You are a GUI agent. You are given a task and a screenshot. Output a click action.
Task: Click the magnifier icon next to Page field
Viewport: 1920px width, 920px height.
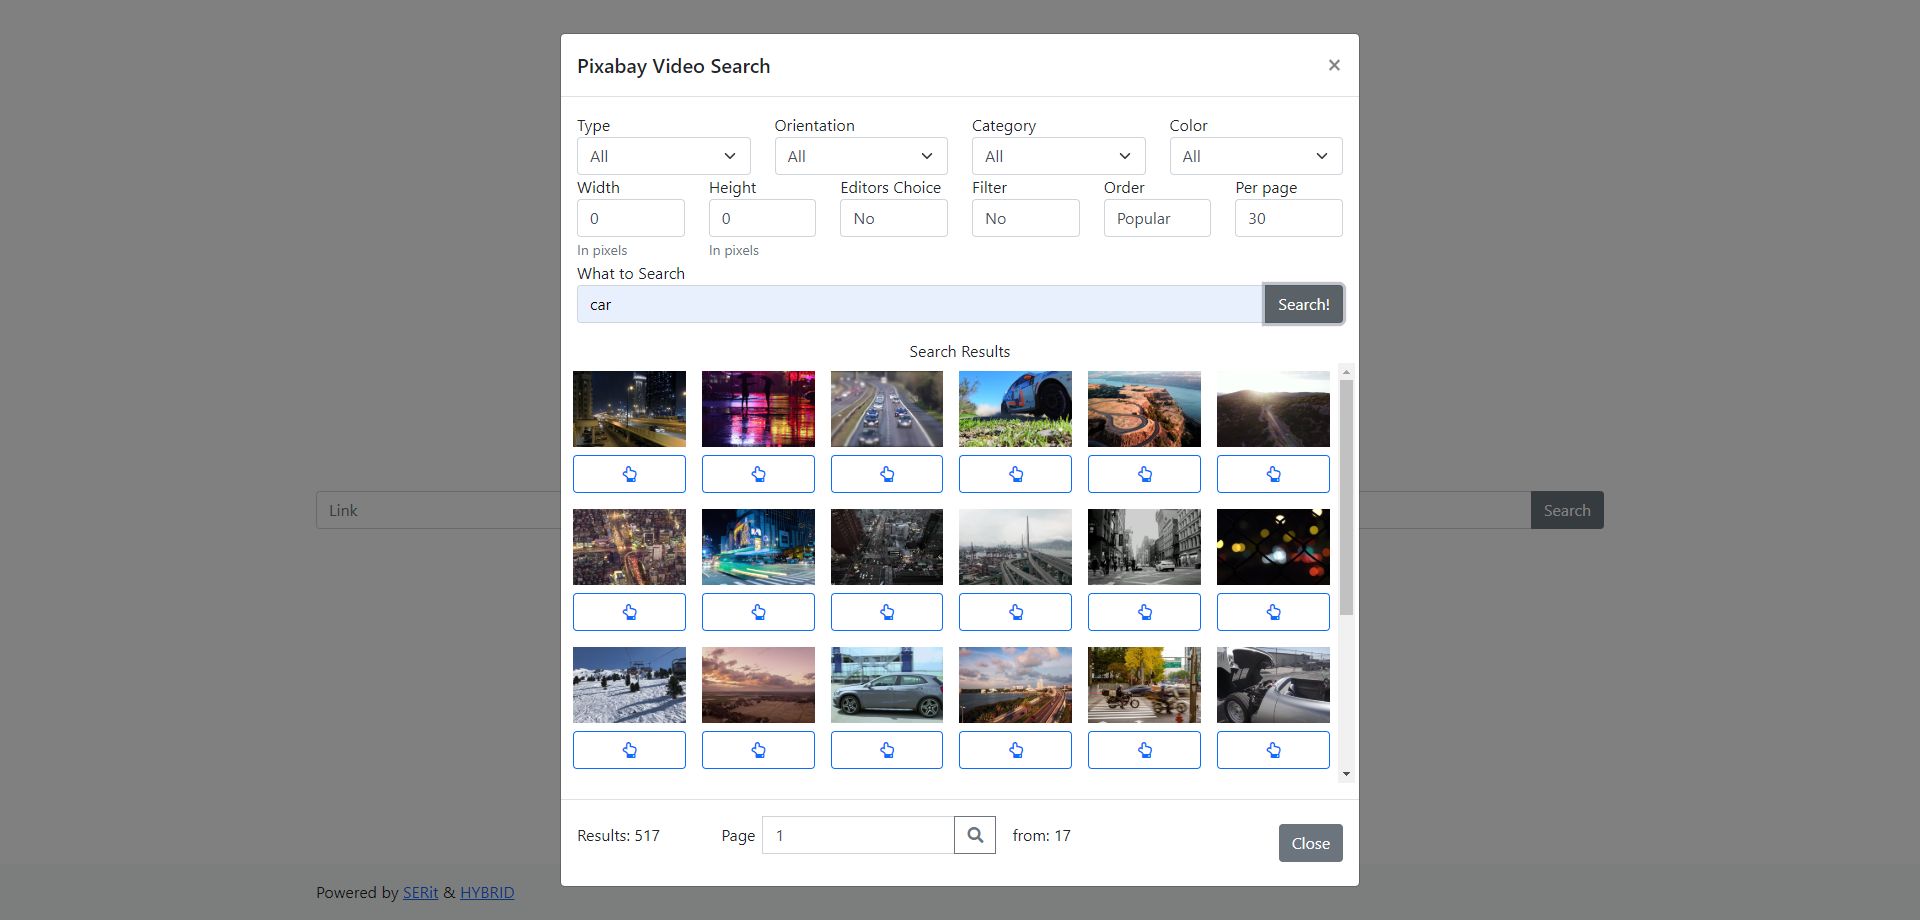[975, 835]
